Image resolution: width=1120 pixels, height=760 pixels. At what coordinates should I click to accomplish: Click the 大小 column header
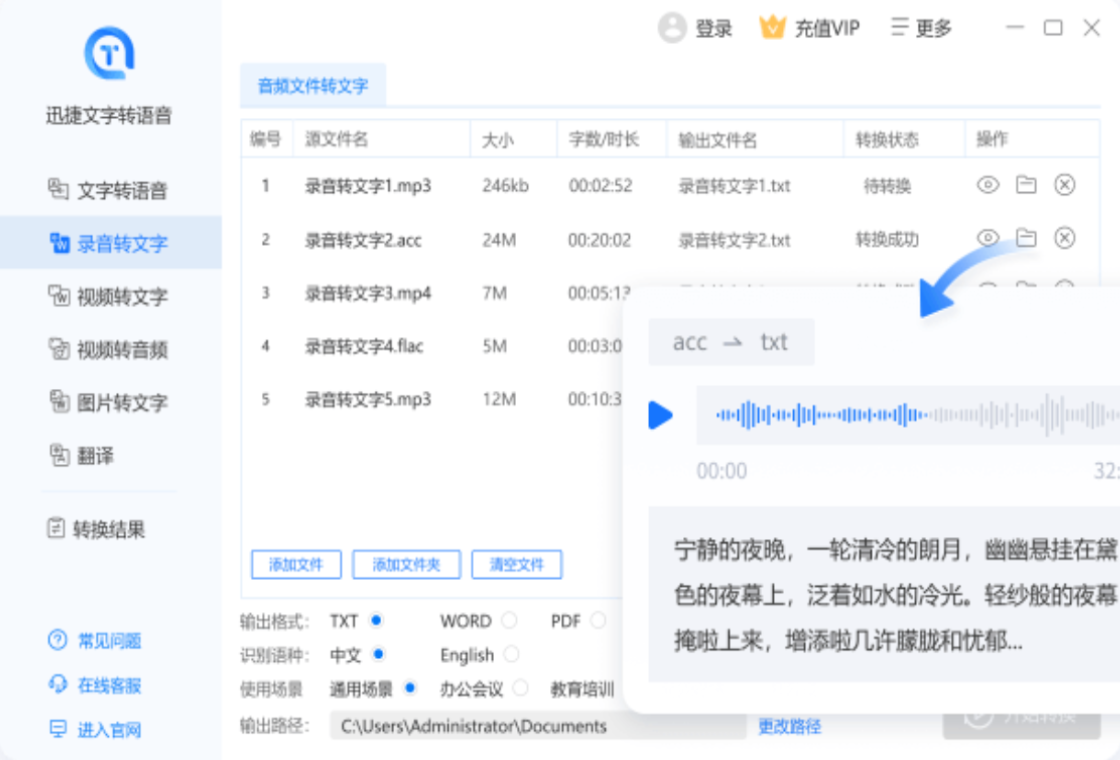tap(498, 139)
